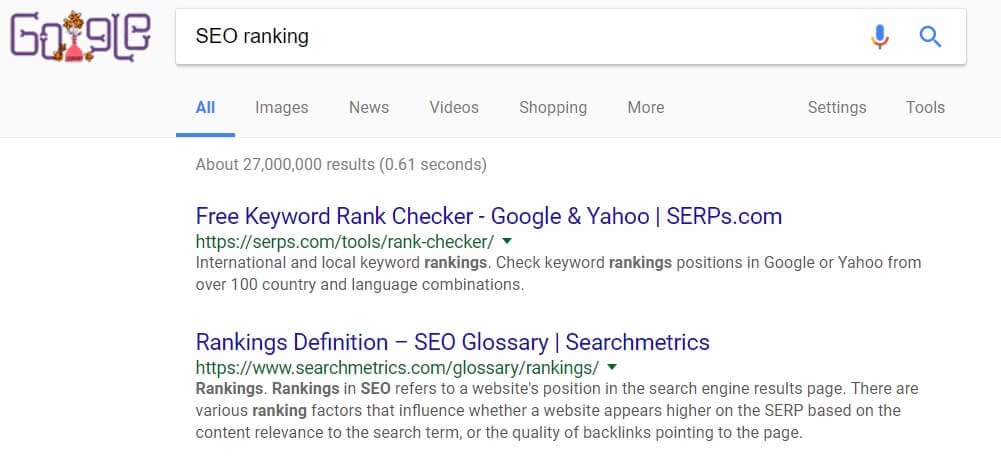Image resolution: width=1001 pixels, height=460 pixels.
Task: Open the Rankings Definition Searchmetrics result
Action: pos(453,342)
